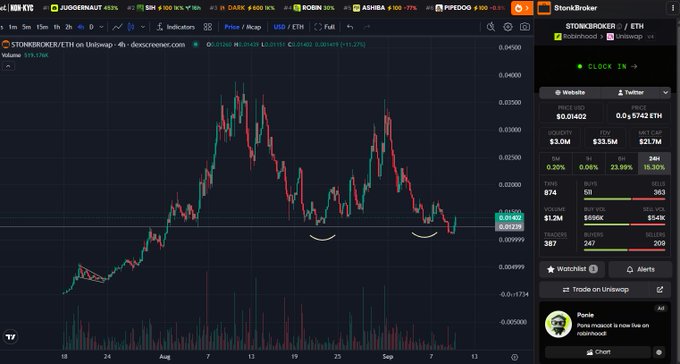This screenshot has width=680, height=364.
Task: Switch to the 24H stats tab
Action: point(654,163)
